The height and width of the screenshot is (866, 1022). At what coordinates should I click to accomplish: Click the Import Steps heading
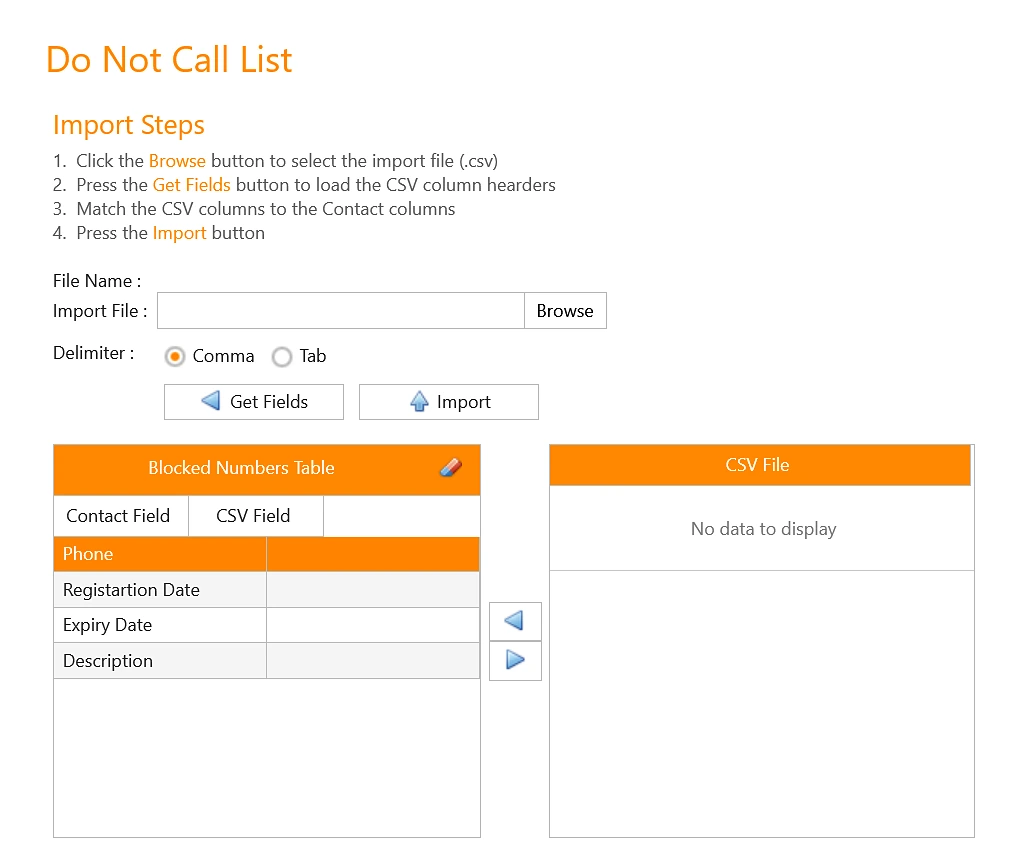click(x=129, y=125)
